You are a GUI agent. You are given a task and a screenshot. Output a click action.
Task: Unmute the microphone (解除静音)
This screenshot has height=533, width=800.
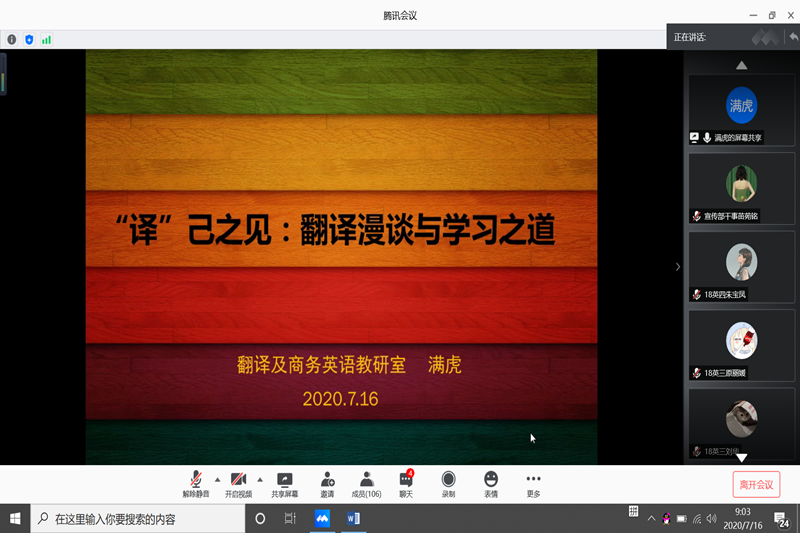coord(196,484)
